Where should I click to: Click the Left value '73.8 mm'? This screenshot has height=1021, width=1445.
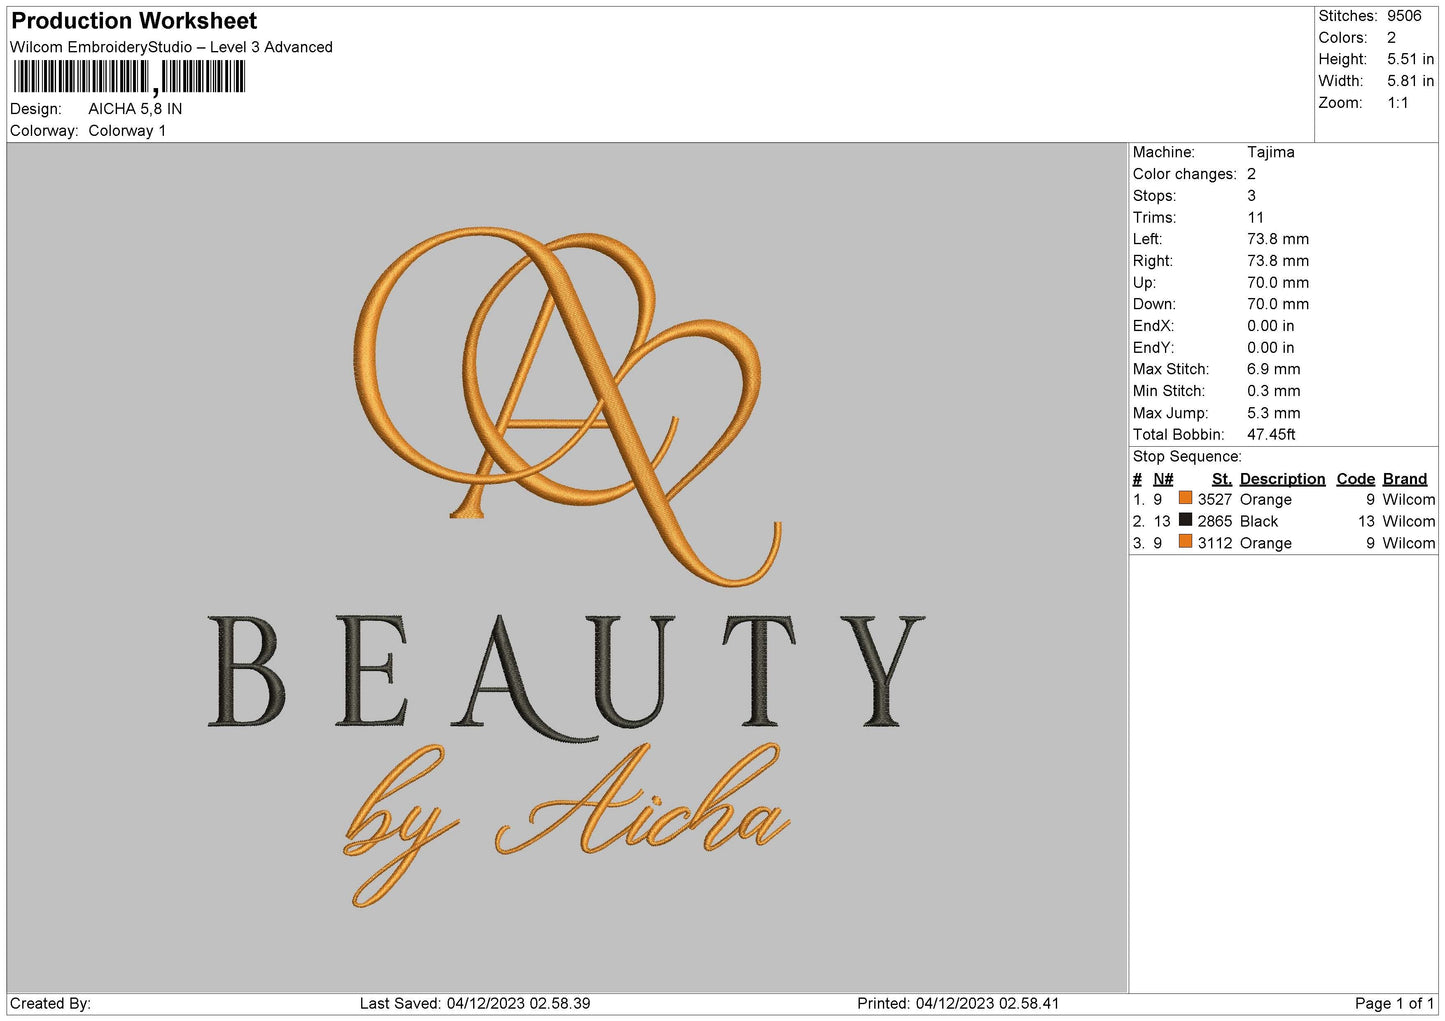pos(1278,239)
